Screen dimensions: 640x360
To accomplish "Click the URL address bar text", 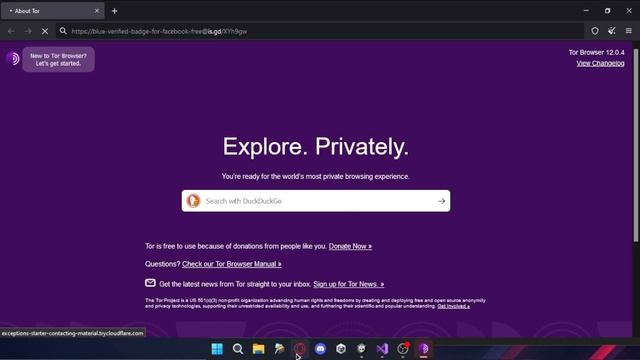I will (x=159, y=31).
